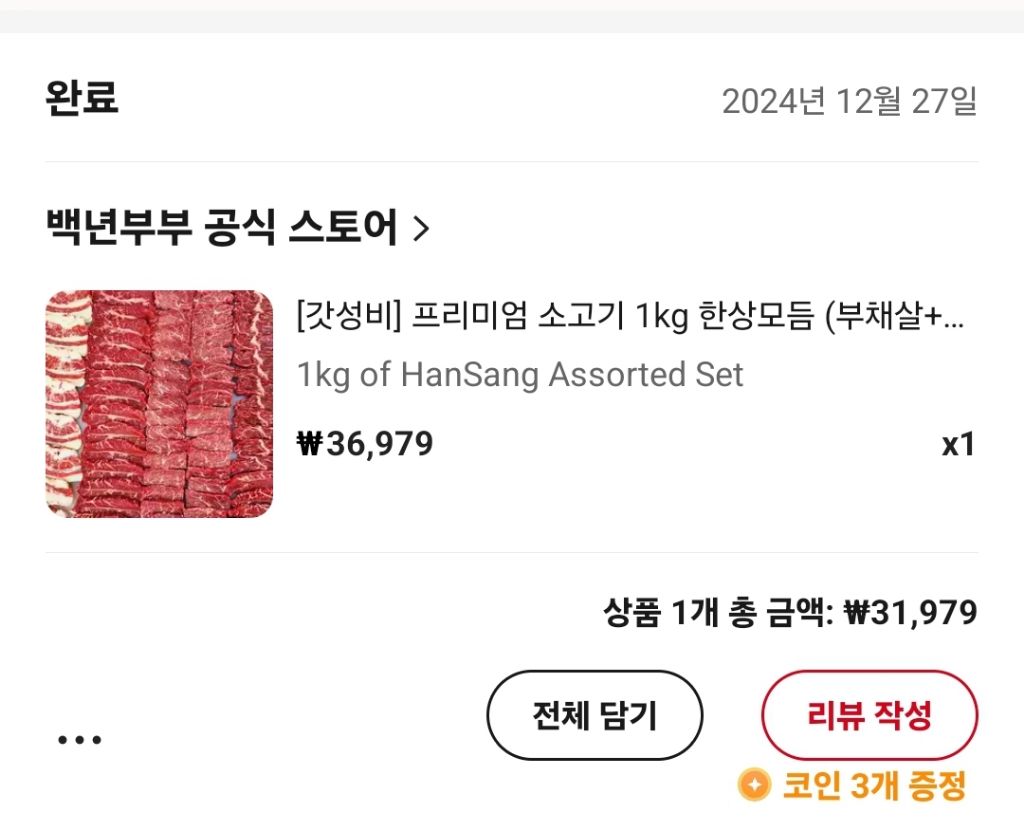Click the ₩36,979 item price
The height and width of the screenshot is (830, 1024).
363,442
